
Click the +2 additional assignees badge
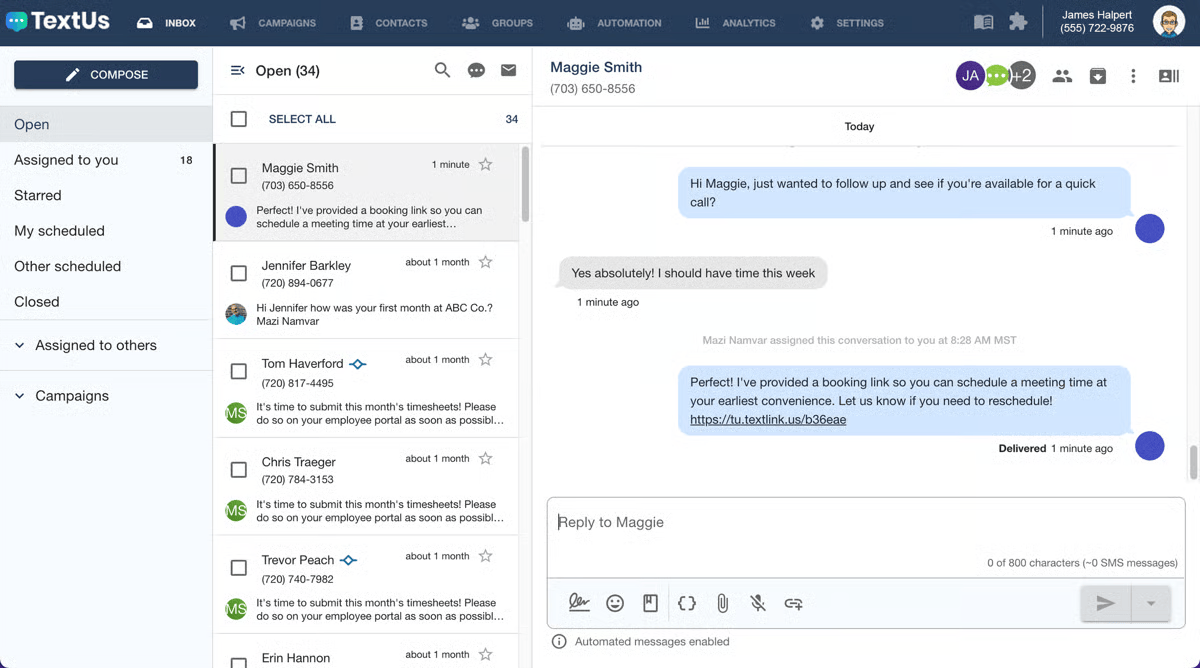pos(1022,76)
